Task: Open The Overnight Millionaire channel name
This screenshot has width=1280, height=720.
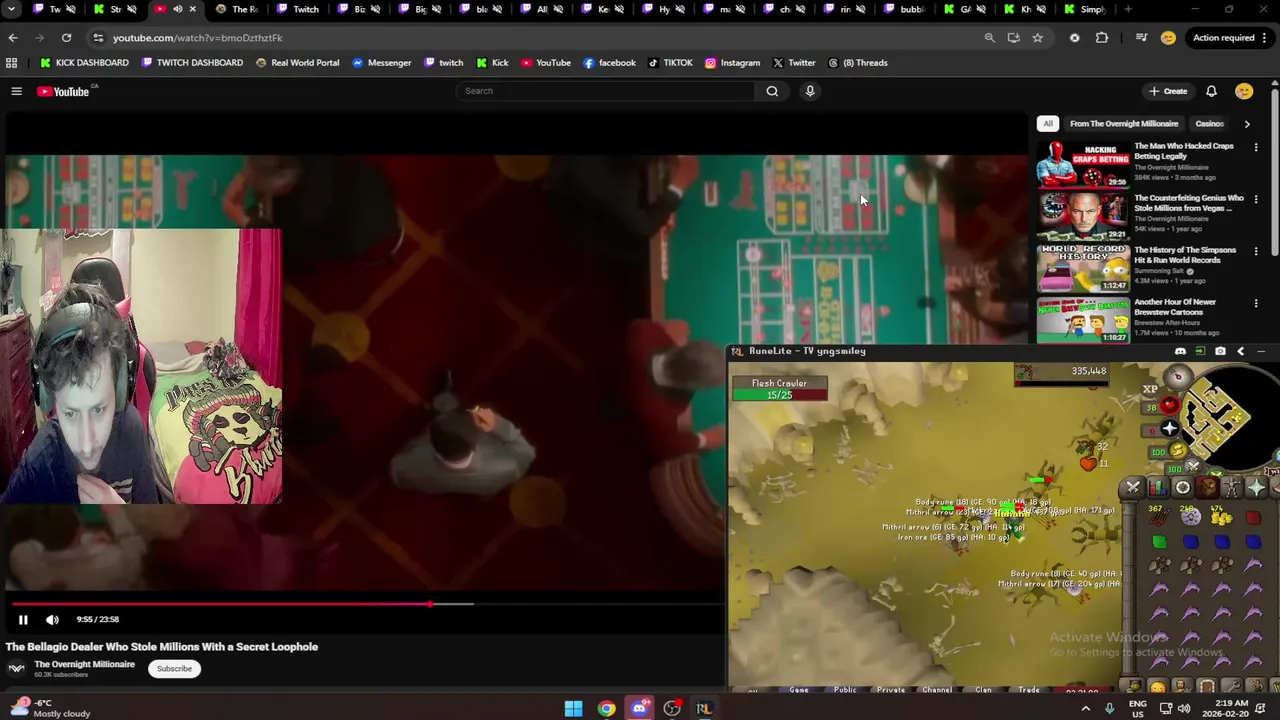Action: pos(84,664)
